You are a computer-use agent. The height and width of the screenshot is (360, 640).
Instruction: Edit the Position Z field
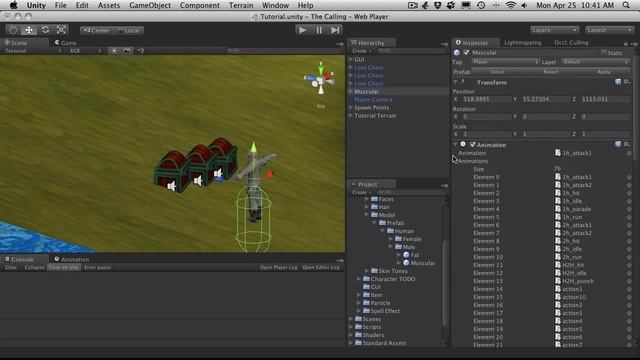(x=605, y=99)
